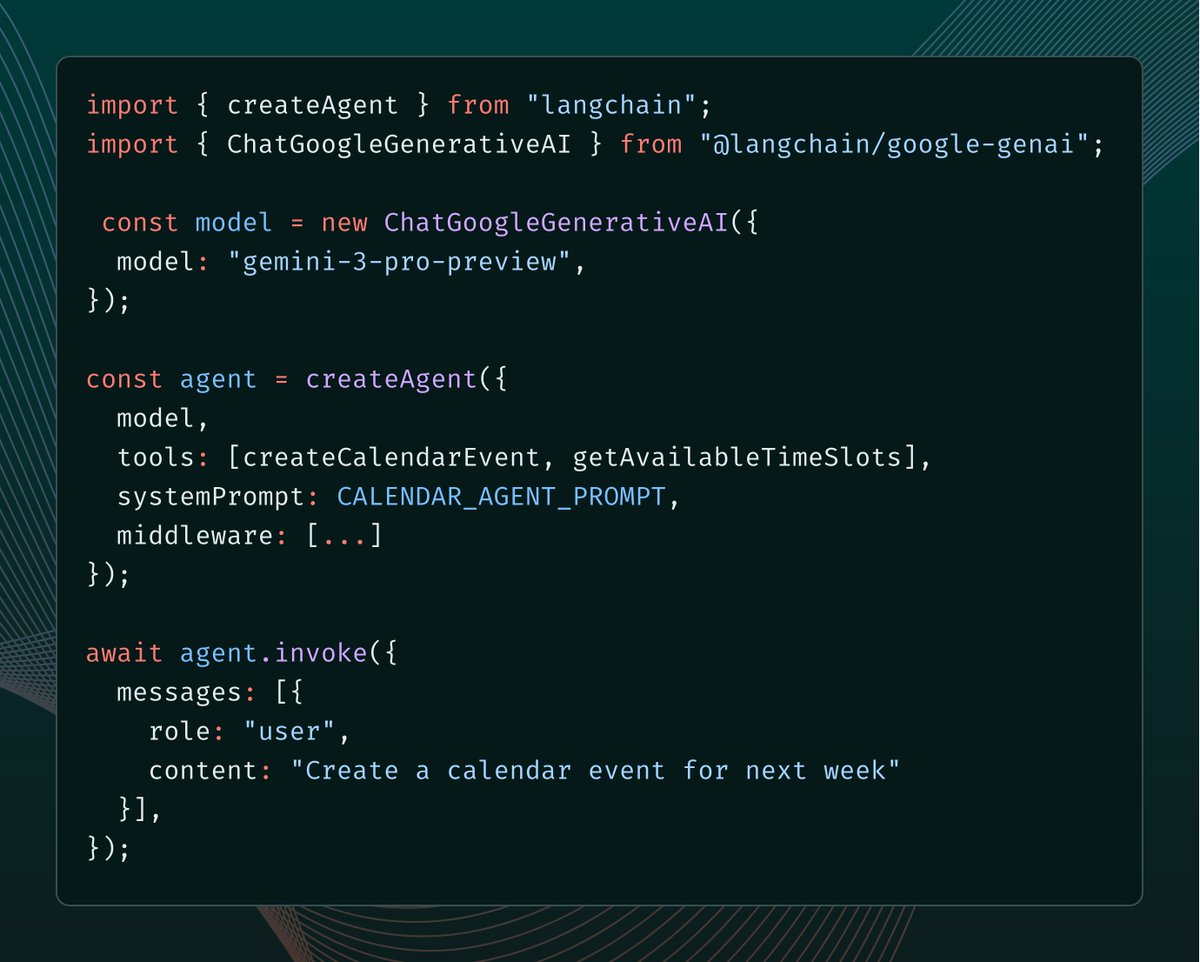
Task: Click the CALENDAR_AGENT_PROMPT constant
Action: (501, 496)
